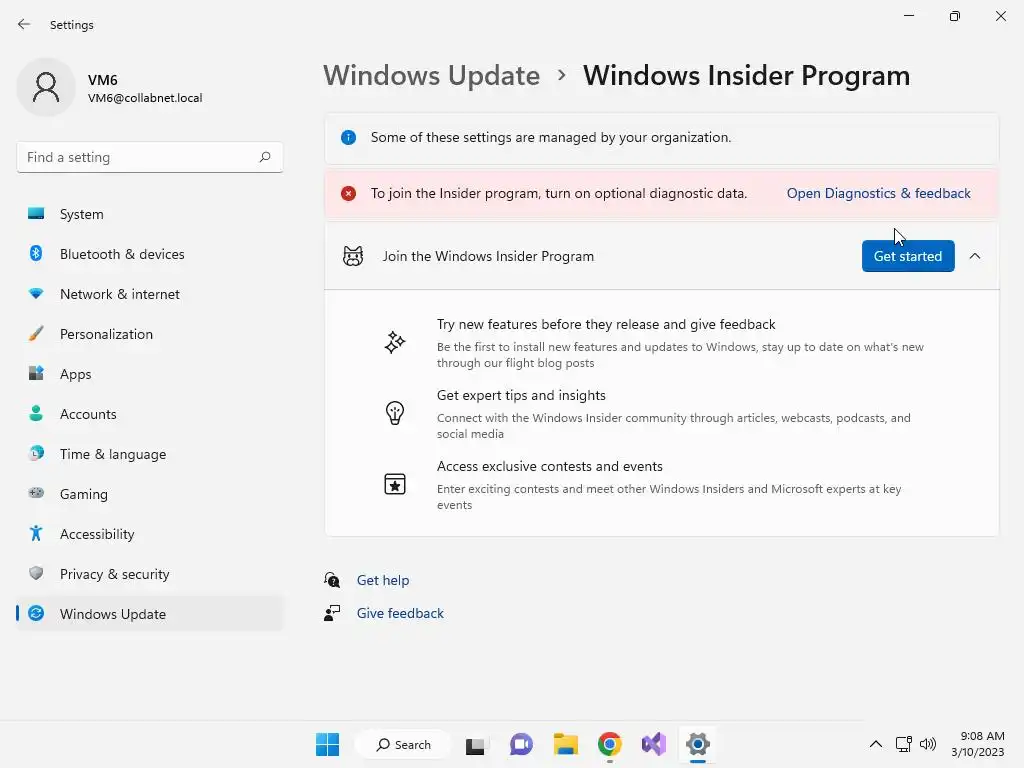Viewport: 1024px width, 768px height.
Task: Click the Get expert tips and insights heading
Action: click(521, 395)
